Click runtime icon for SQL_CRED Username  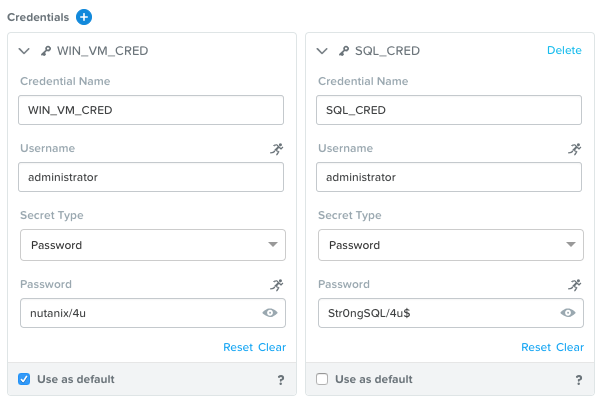[575, 149]
